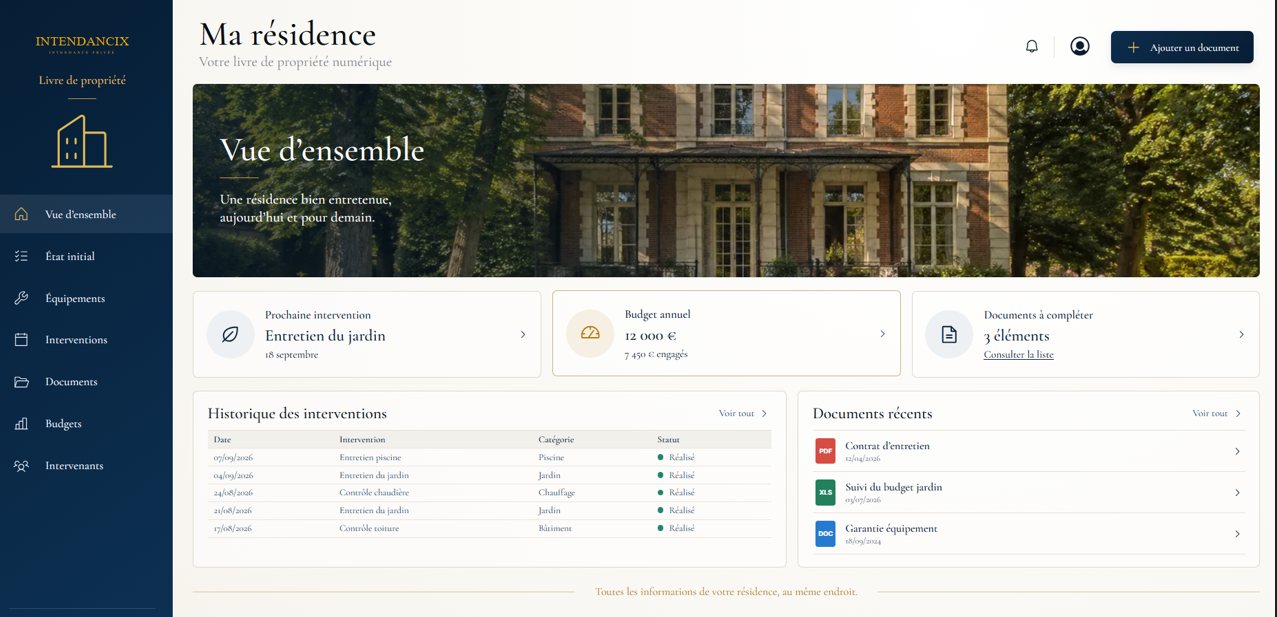Click the Statut column header

click(x=669, y=440)
